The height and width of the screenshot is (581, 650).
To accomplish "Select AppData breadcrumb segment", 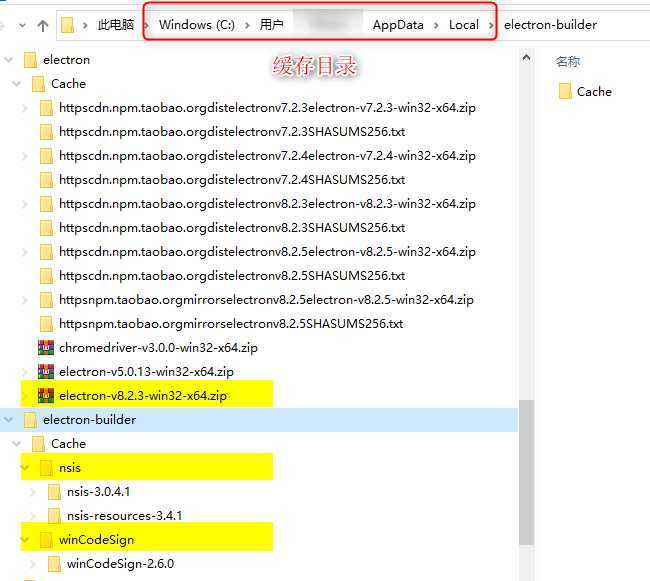I will point(398,25).
